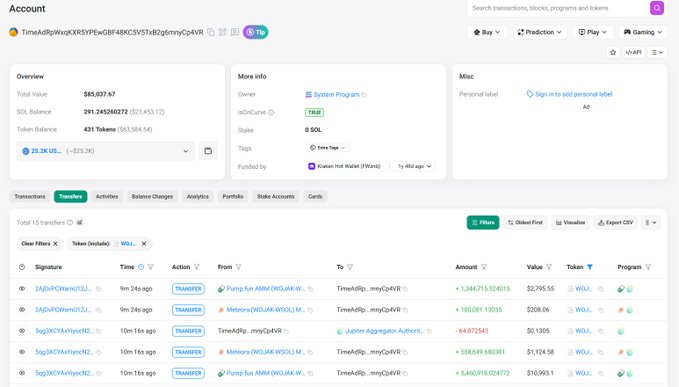Filter by To column
Viewport: 679px width, 387px height.
point(350,267)
